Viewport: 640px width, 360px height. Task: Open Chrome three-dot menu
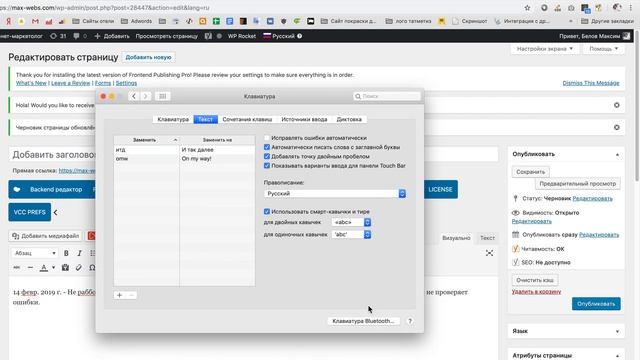631,8
